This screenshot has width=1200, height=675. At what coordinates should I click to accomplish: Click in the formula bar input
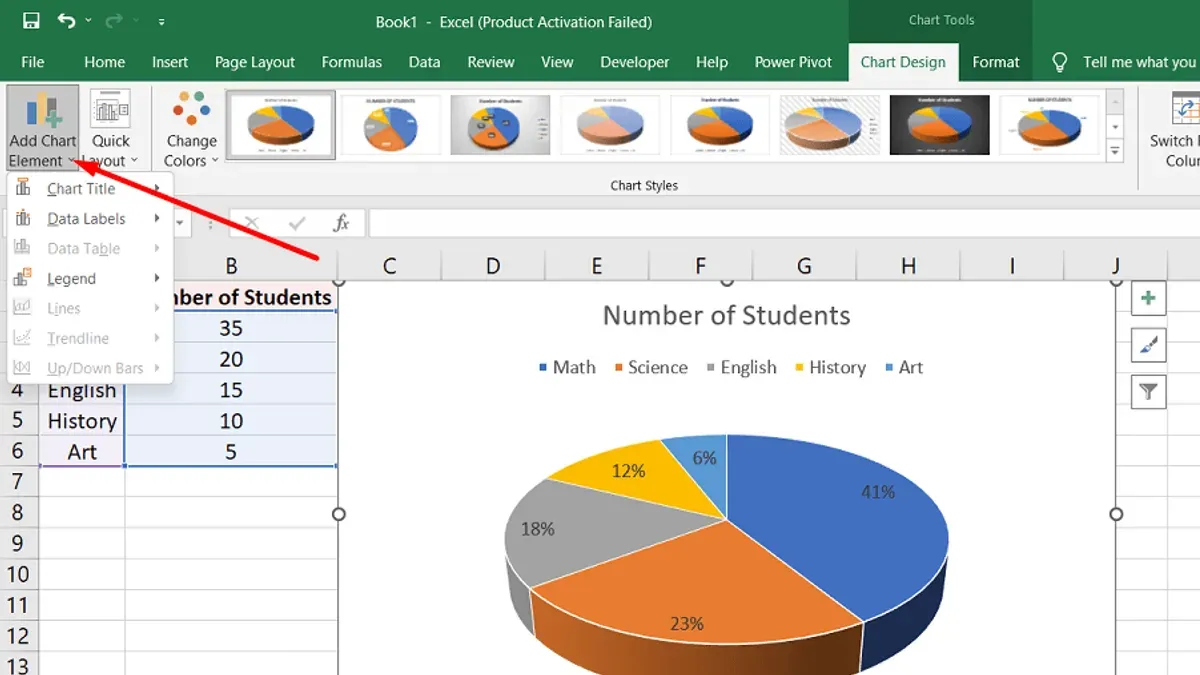pos(783,223)
